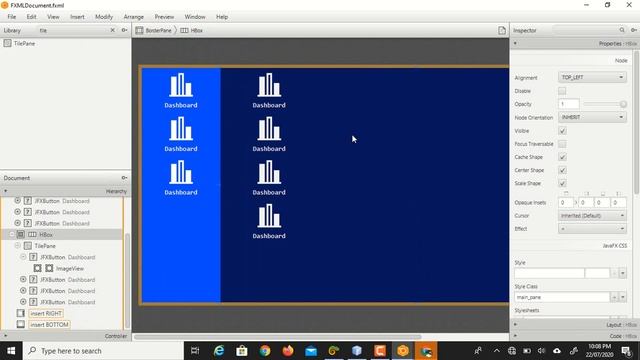The width and height of the screenshot is (640, 360).
Task: Open the Alignment TOP_LEFT dropdown
Action: pyautogui.click(x=592, y=77)
